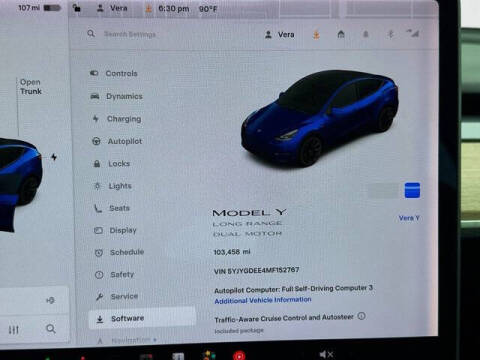Tap the 6:30 pm clock

[174, 8]
